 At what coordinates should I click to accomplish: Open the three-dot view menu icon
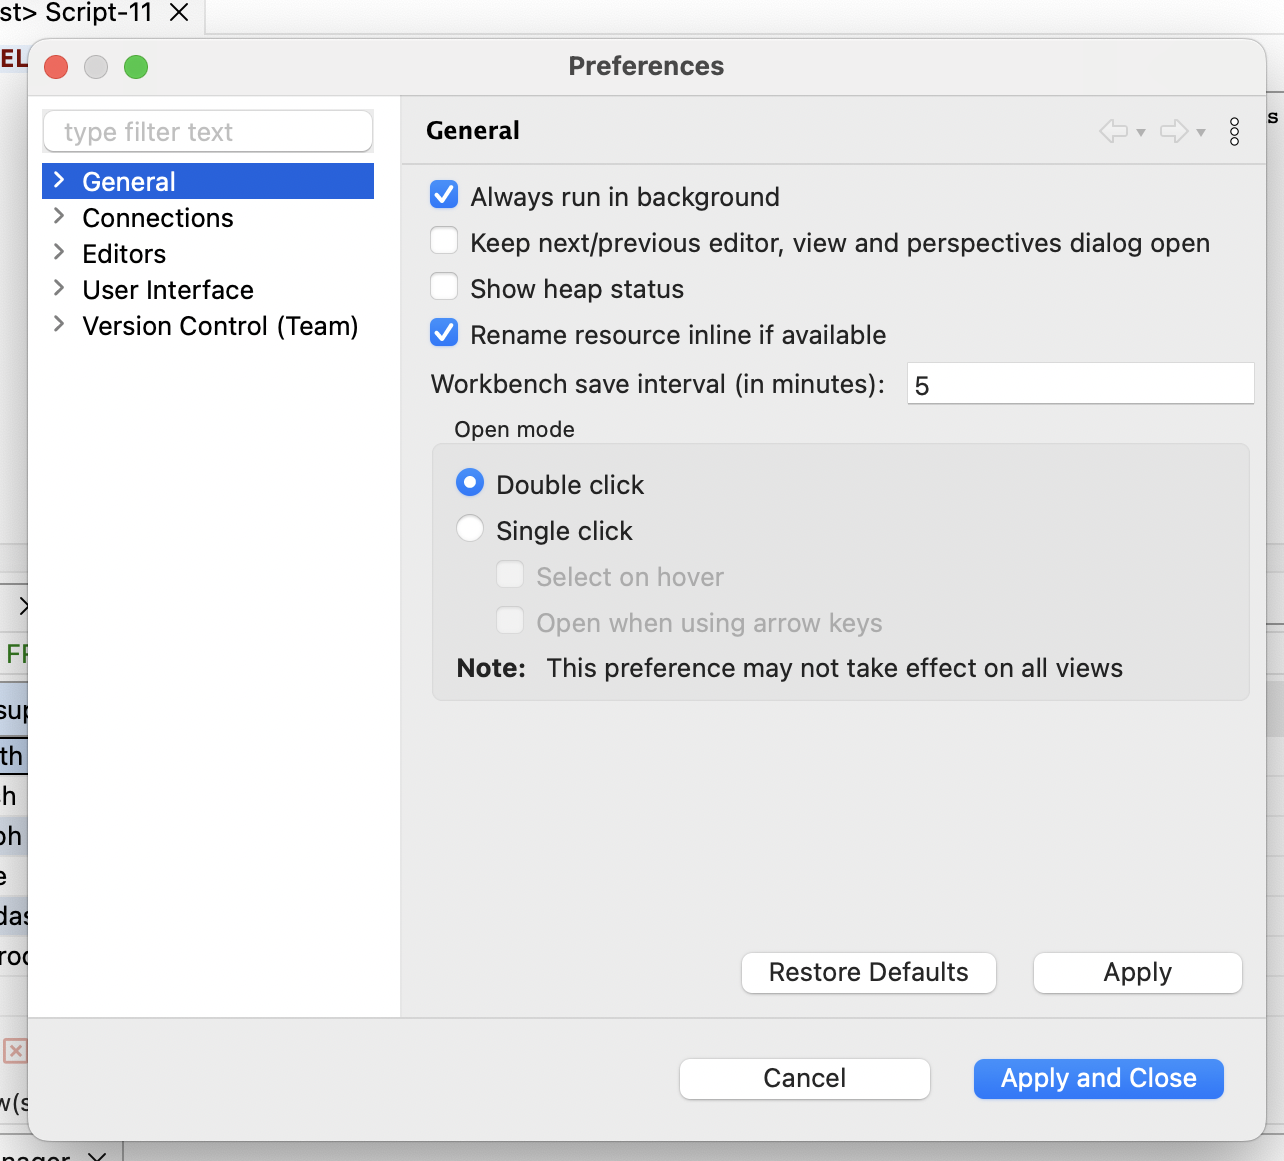tap(1234, 131)
